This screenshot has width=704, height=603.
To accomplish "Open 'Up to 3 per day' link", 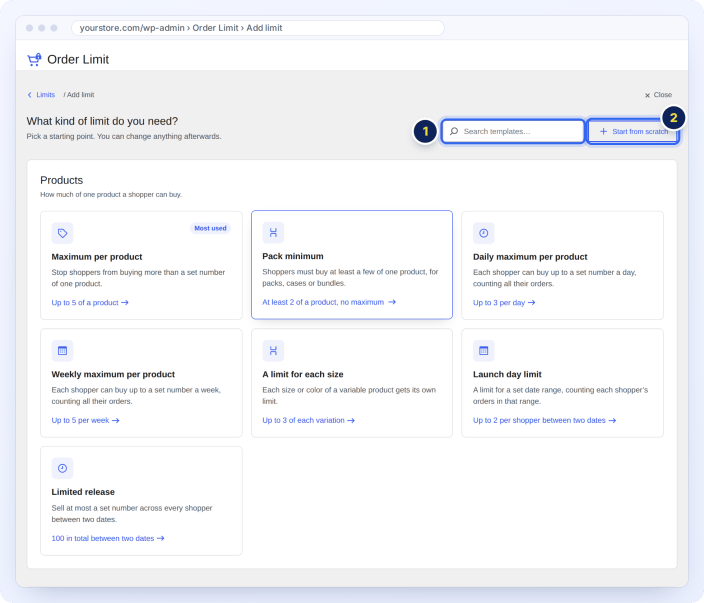I will [x=504, y=303].
